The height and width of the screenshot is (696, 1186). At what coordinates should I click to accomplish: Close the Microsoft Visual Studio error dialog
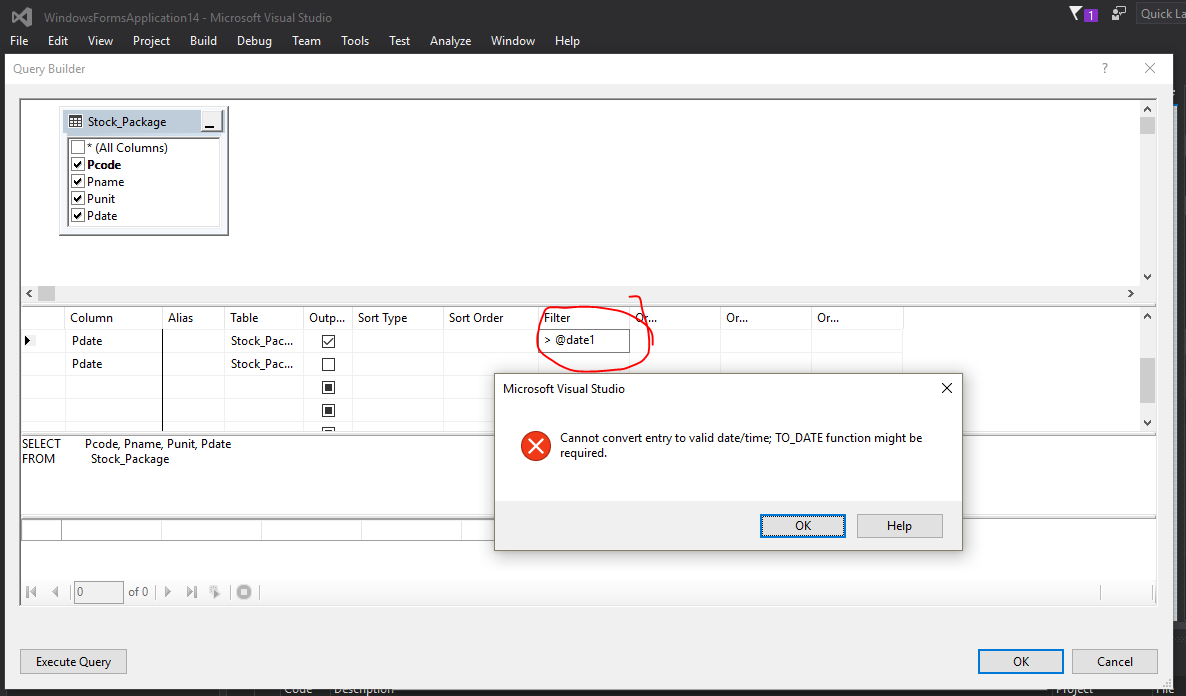pyautogui.click(x=946, y=388)
